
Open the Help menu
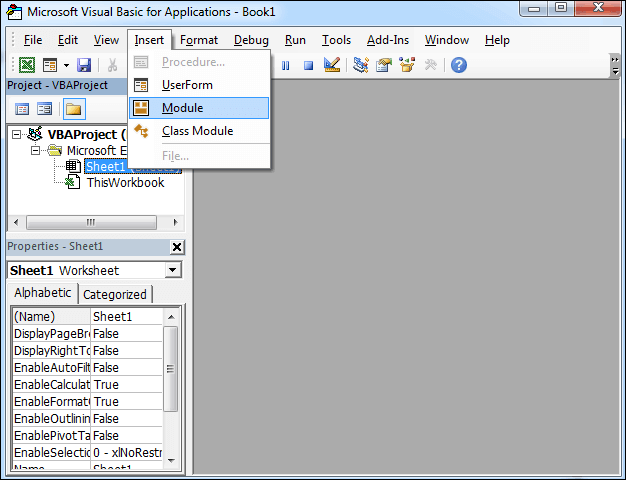[497, 40]
